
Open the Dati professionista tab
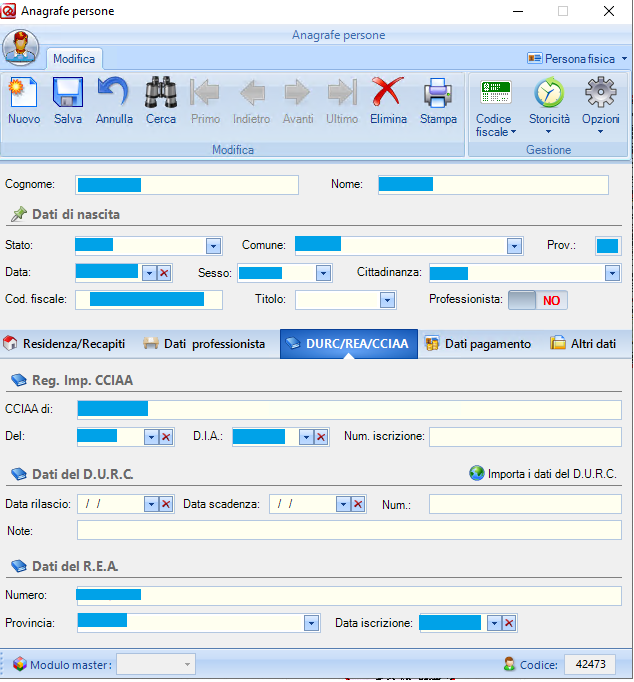pos(204,344)
